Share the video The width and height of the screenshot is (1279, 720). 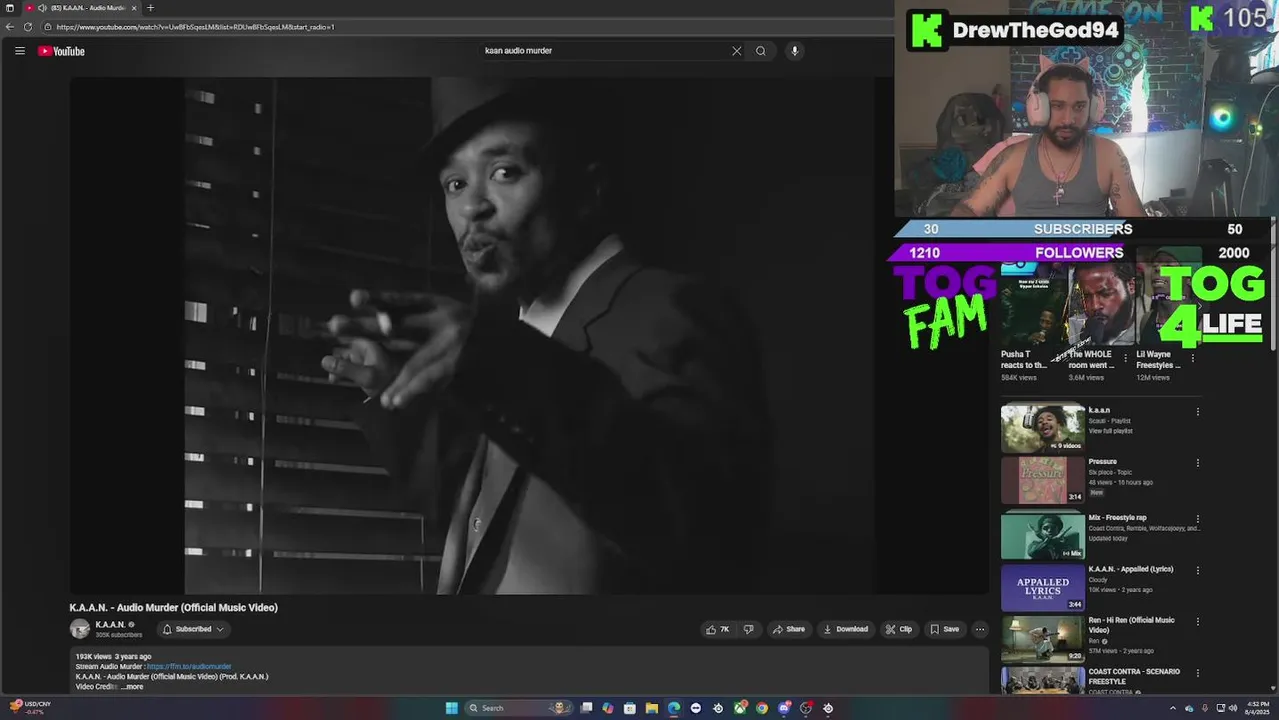[788, 629]
